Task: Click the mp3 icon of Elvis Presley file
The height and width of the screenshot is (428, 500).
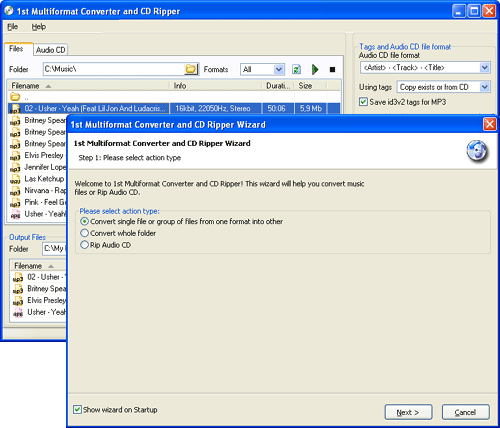Action: 15,156
